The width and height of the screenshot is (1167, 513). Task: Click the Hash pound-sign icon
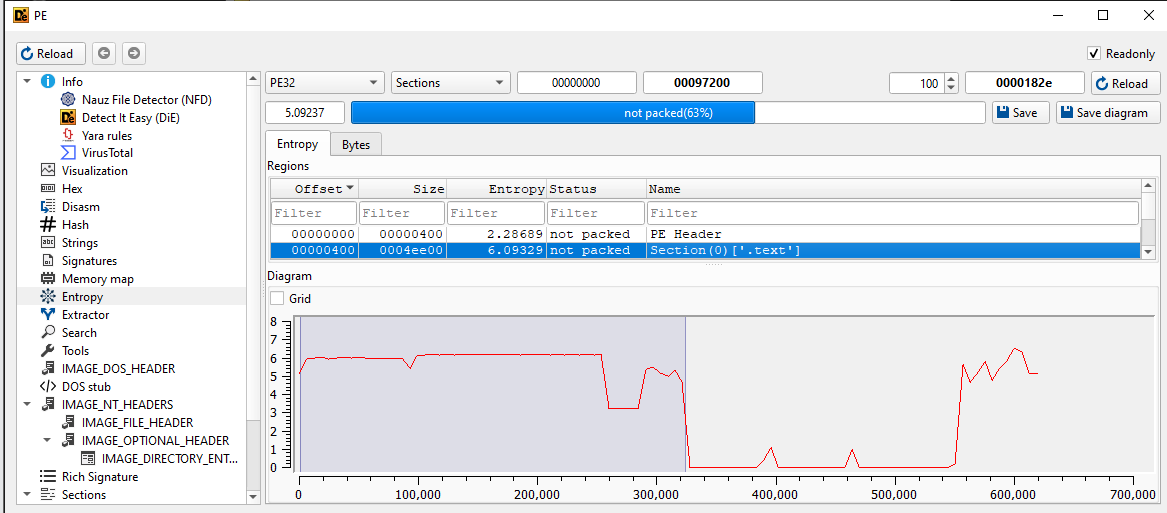[x=48, y=224]
